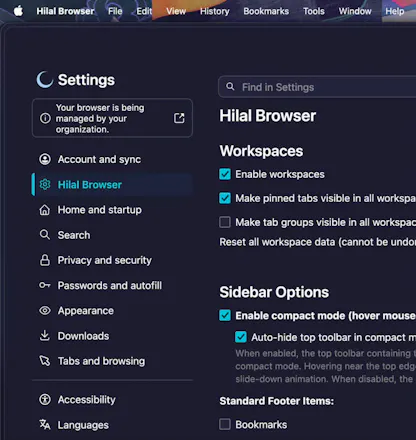Open the Appearance settings category
This screenshot has height=440, width=416.
(x=112, y=311)
